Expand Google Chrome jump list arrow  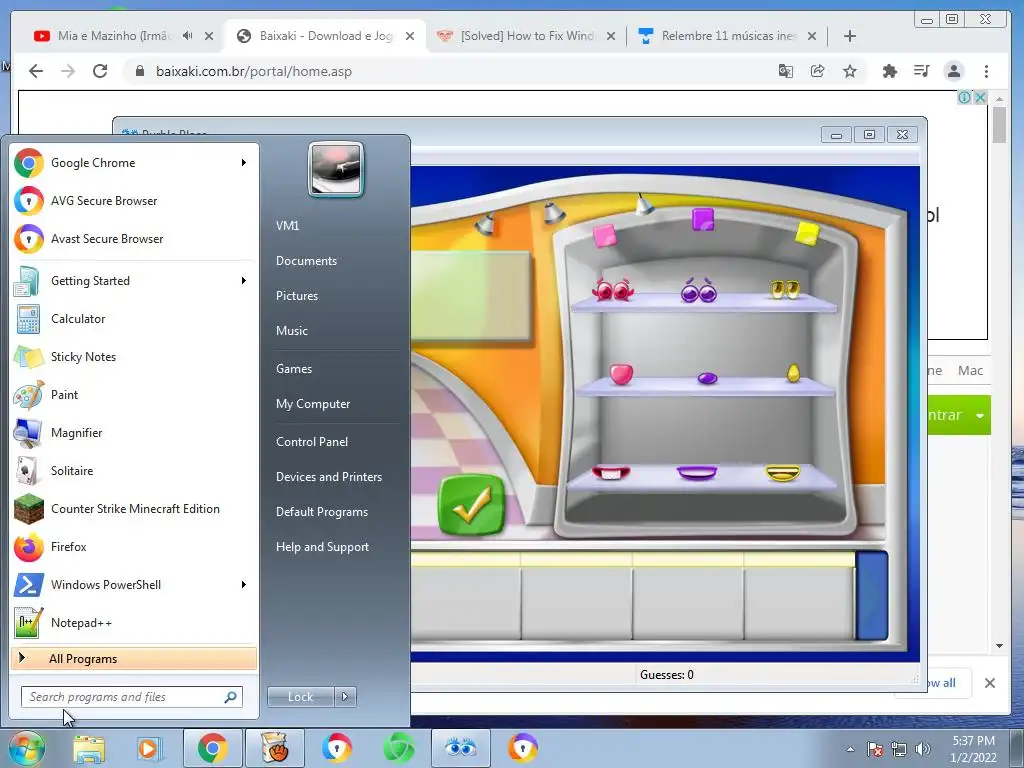pyautogui.click(x=244, y=163)
